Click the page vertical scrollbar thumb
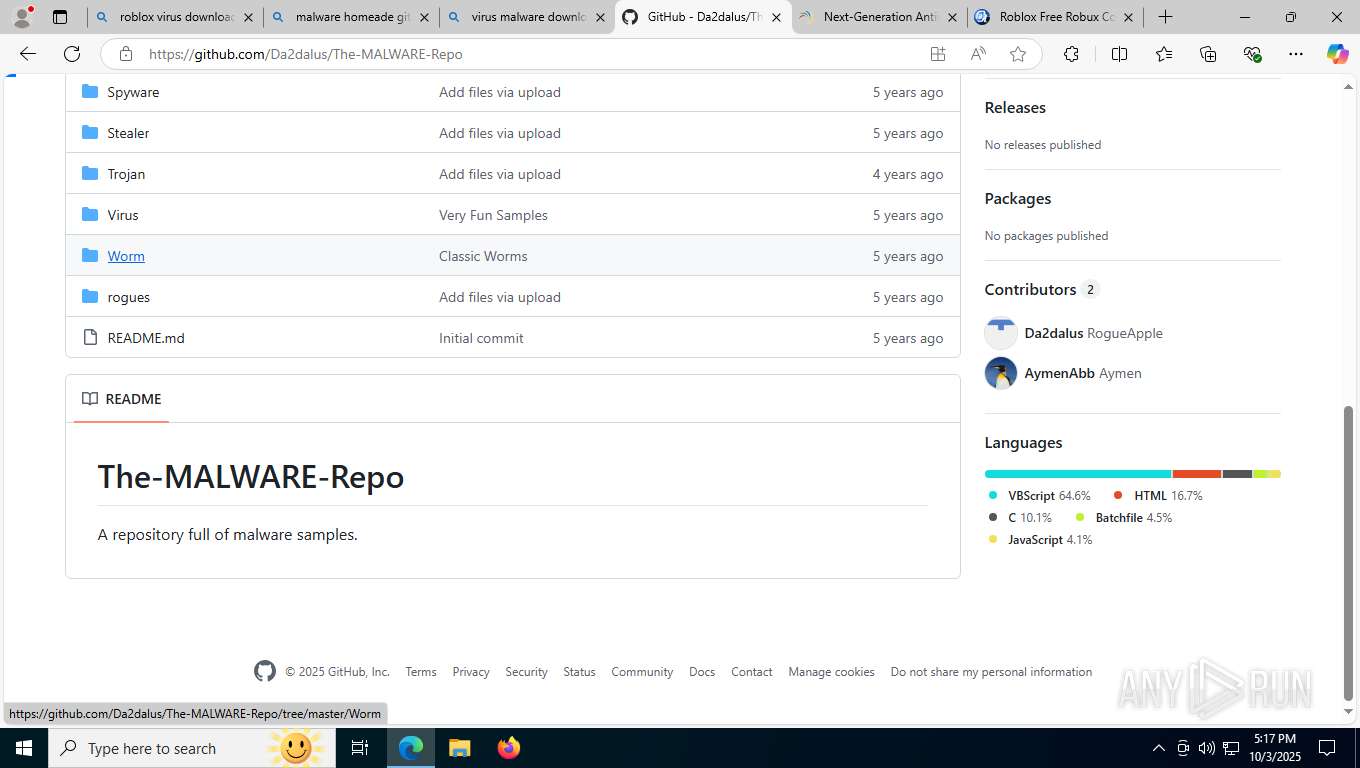The image size is (1360, 768). coord(1348,553)
